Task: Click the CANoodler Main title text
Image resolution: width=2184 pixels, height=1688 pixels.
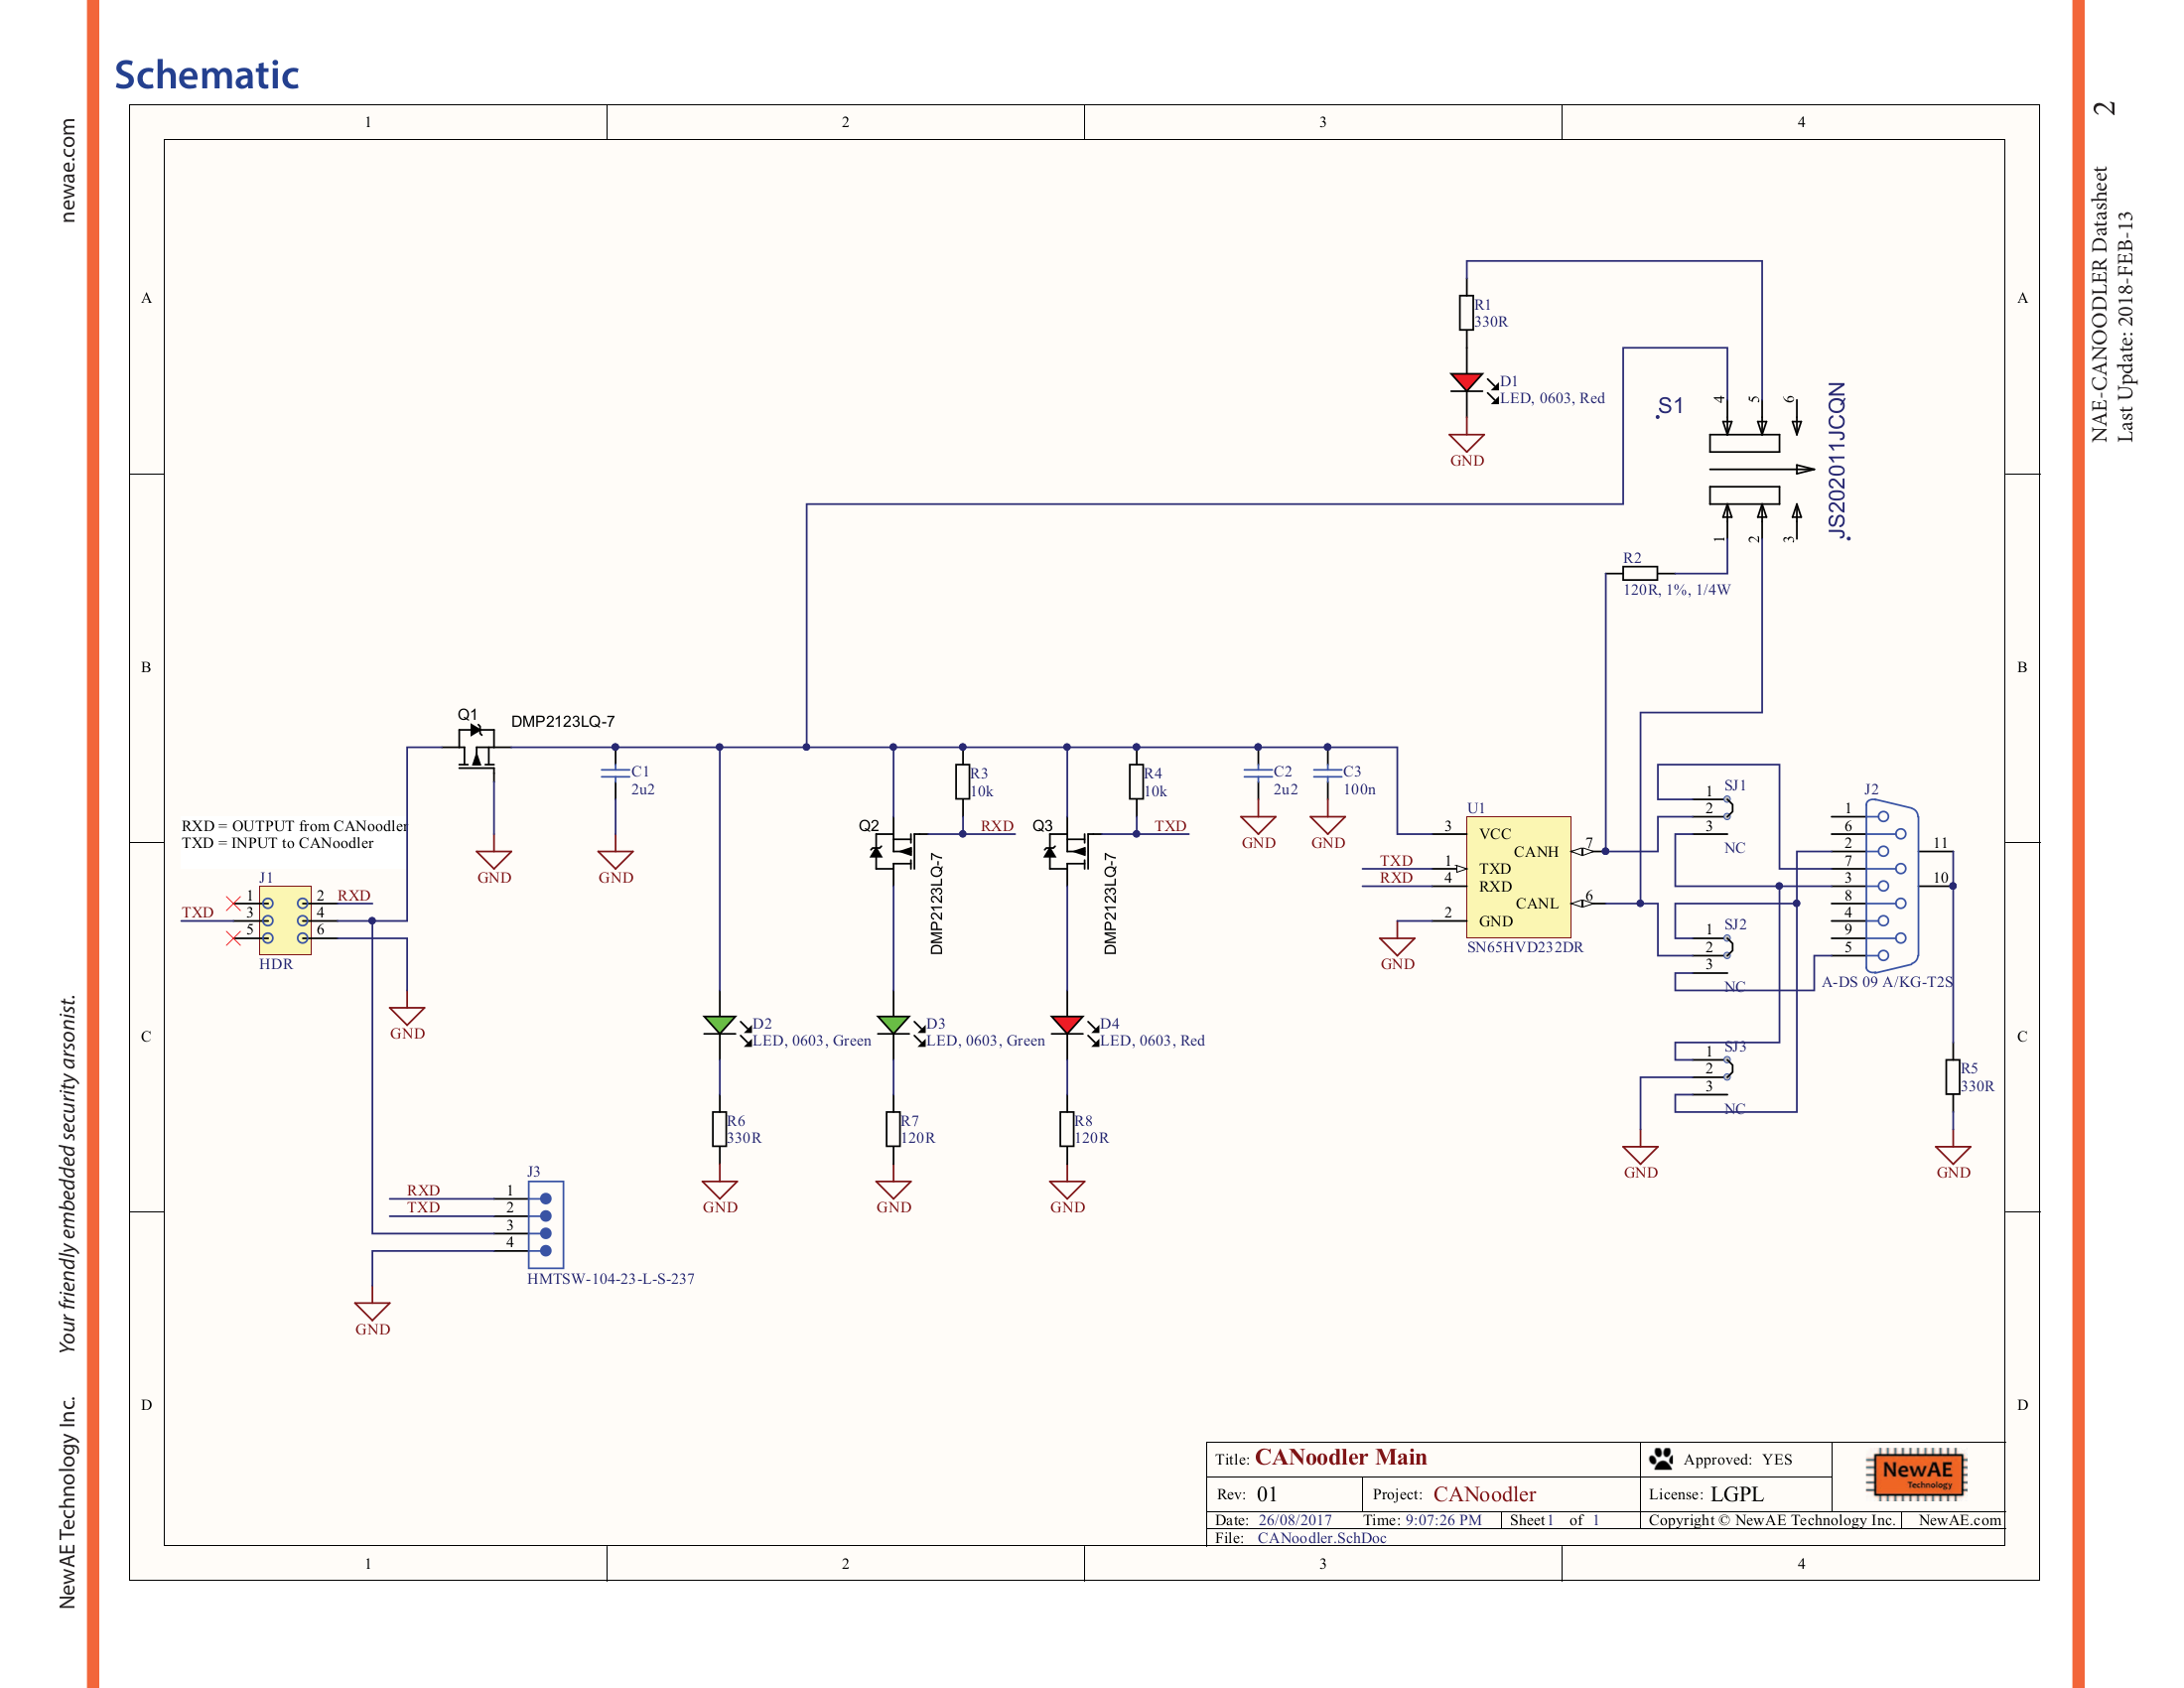Action: (x=1341, y=1457)
